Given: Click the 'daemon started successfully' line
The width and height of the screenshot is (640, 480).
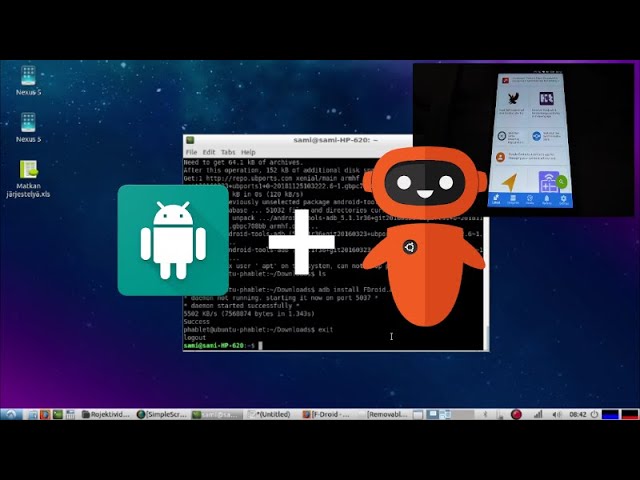Looking at the screenshot, I should pos(242,306).
